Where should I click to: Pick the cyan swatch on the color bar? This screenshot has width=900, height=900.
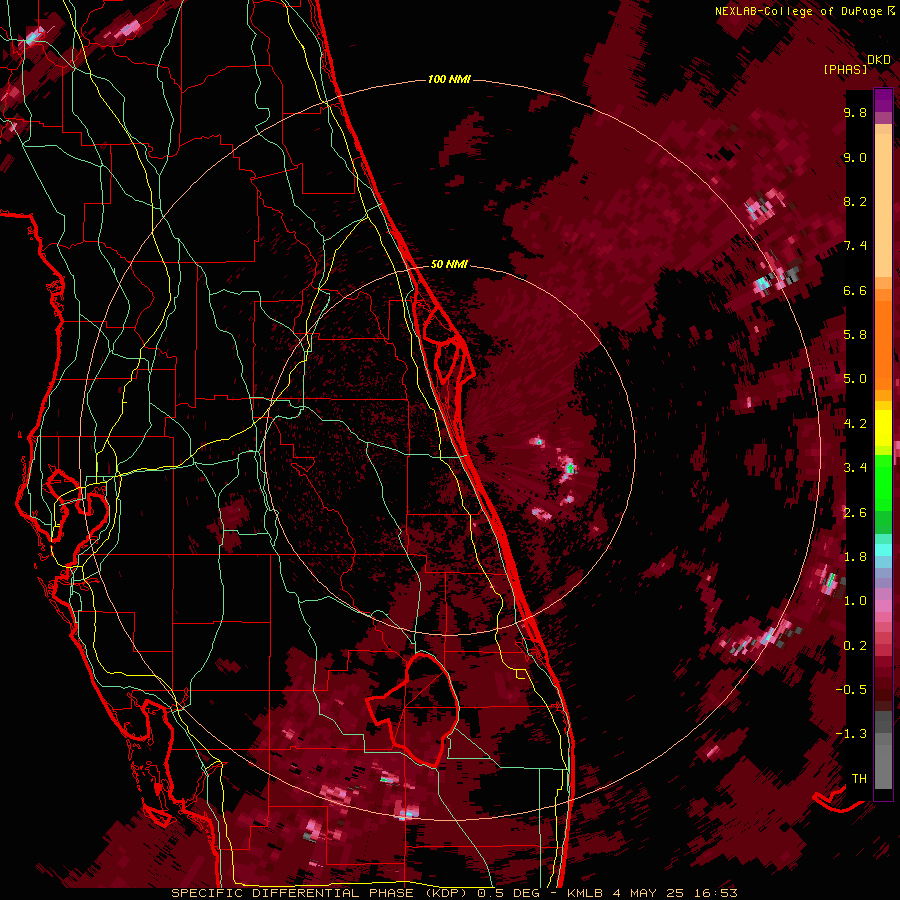(x=883, y=550)
